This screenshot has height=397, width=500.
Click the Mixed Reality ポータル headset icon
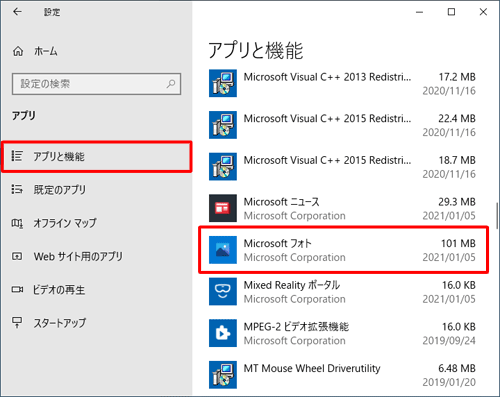[x=223, y=292]
